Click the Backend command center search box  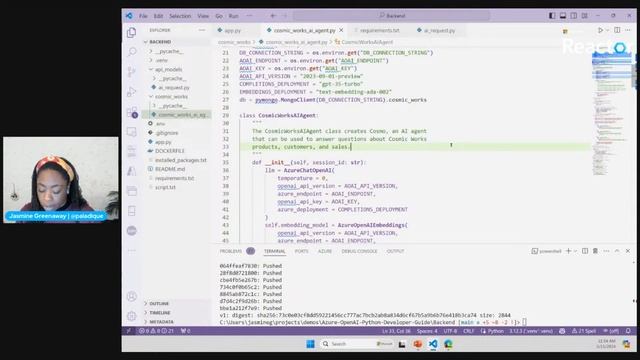coord(391,16)
